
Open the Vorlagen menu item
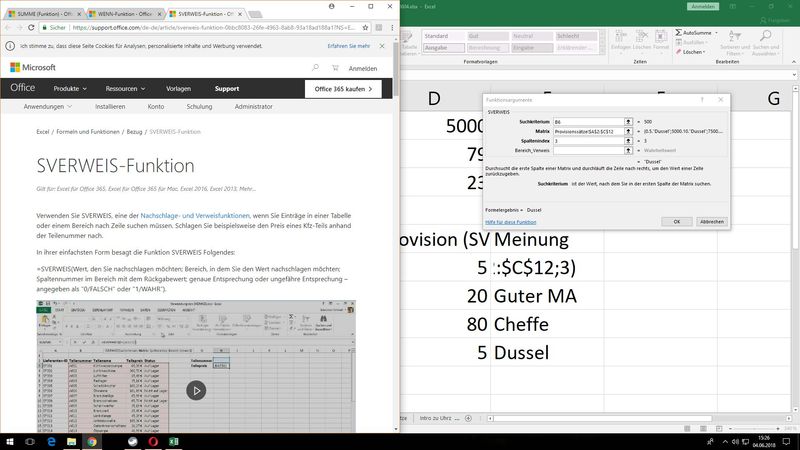pos(178,89)
